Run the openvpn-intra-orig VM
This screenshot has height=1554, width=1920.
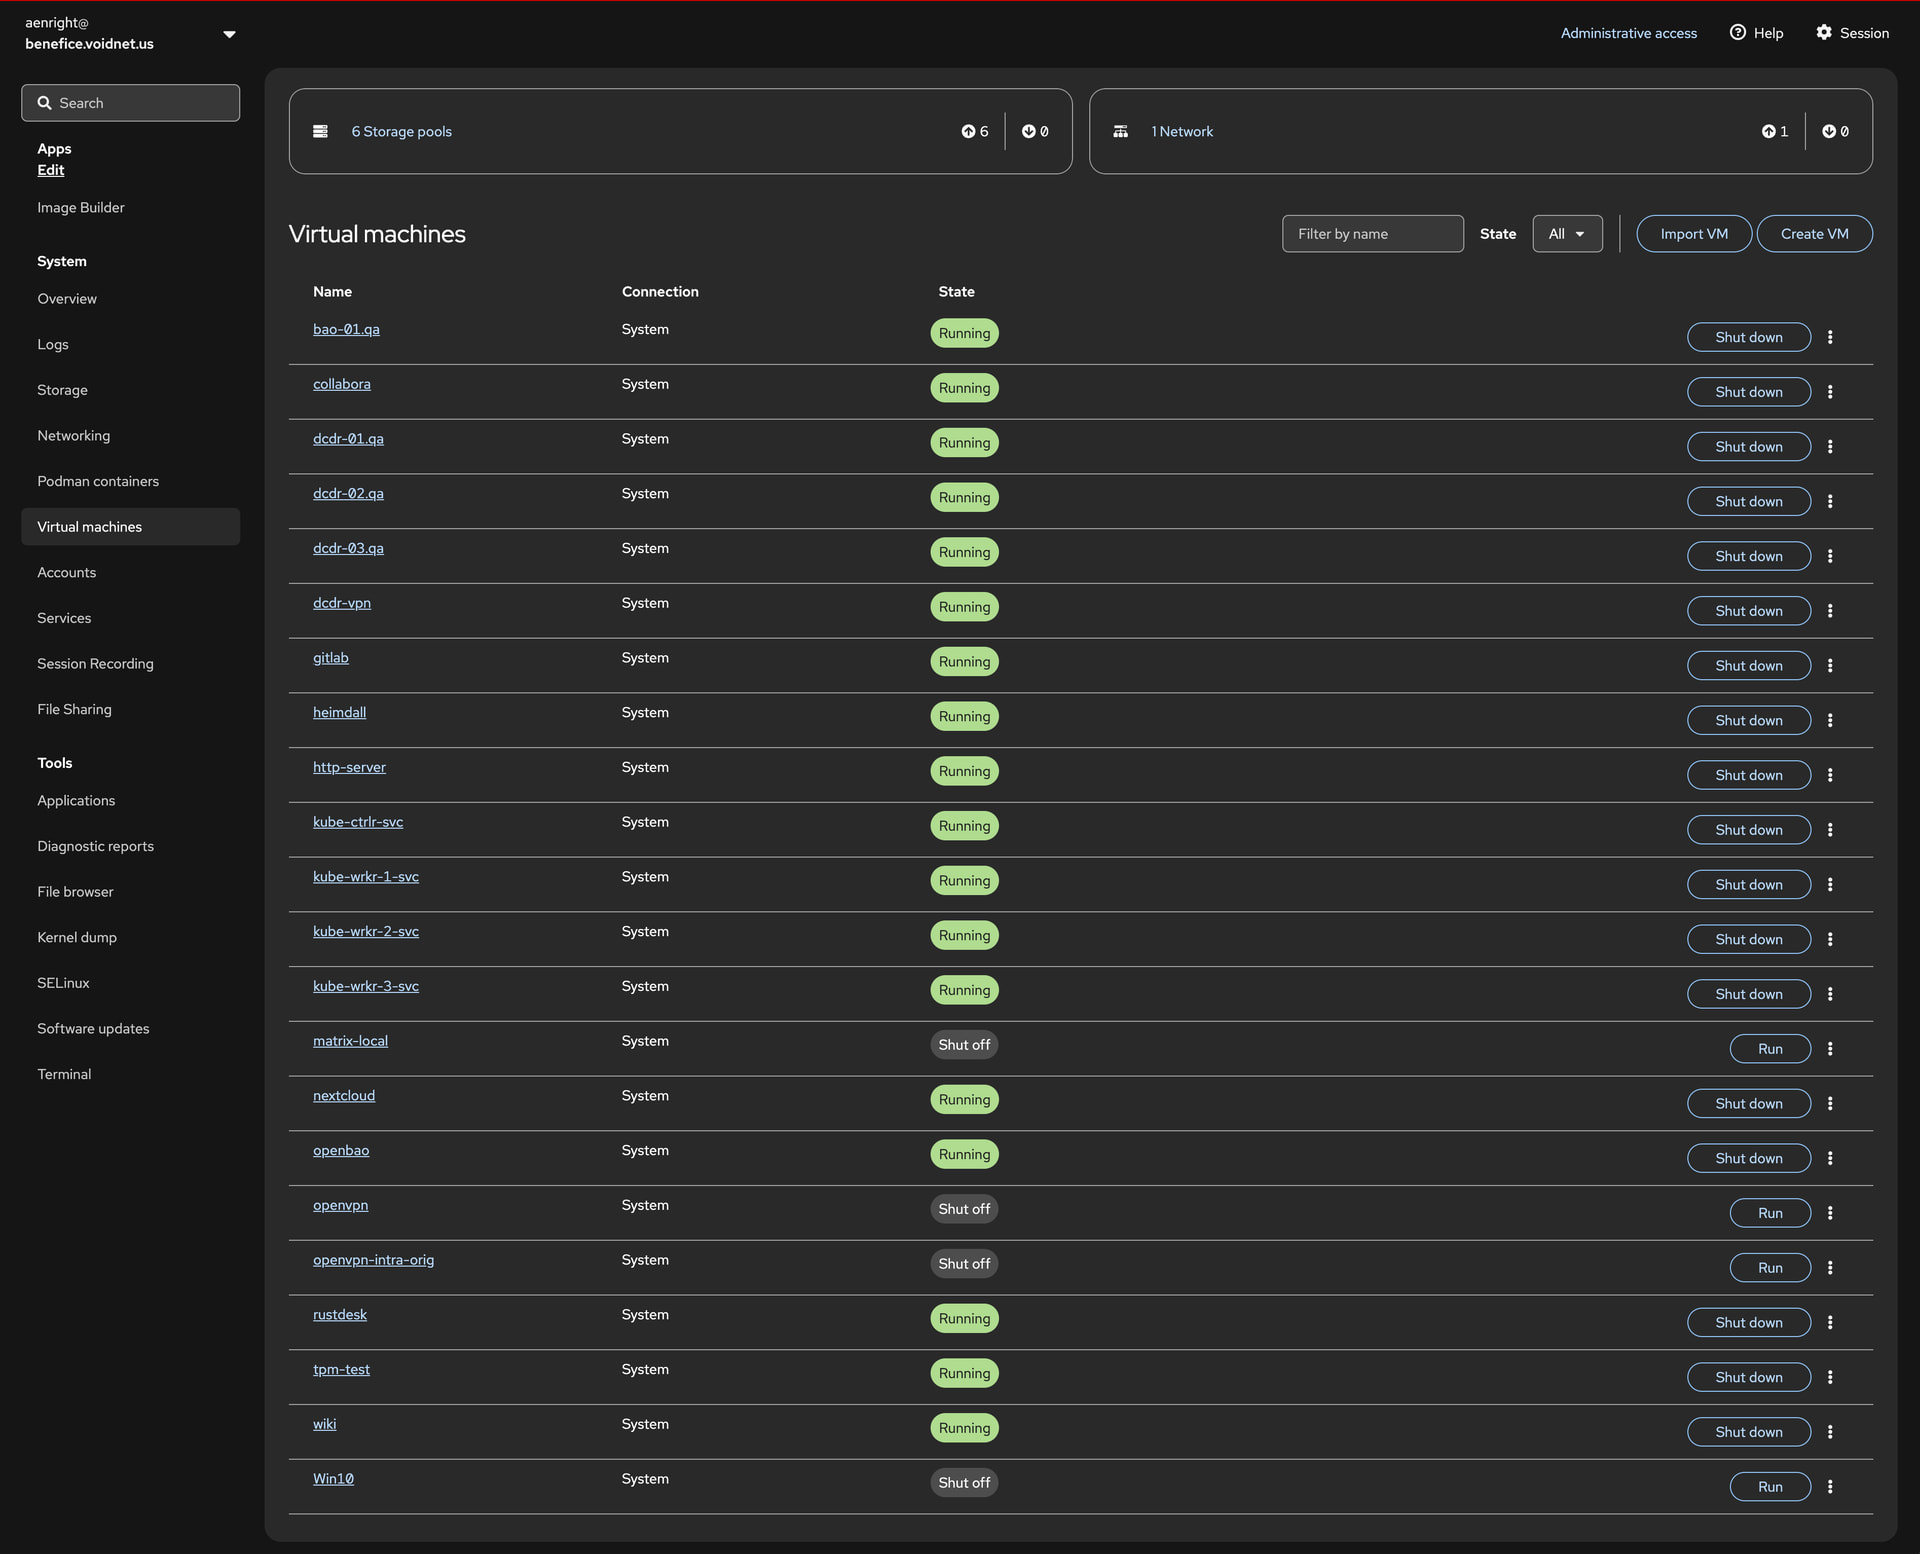tap(1770, 1268)
